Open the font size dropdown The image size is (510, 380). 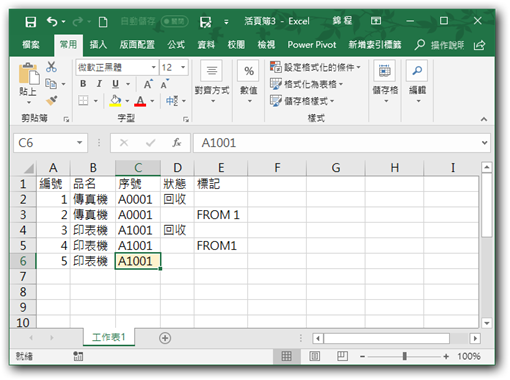183,67
